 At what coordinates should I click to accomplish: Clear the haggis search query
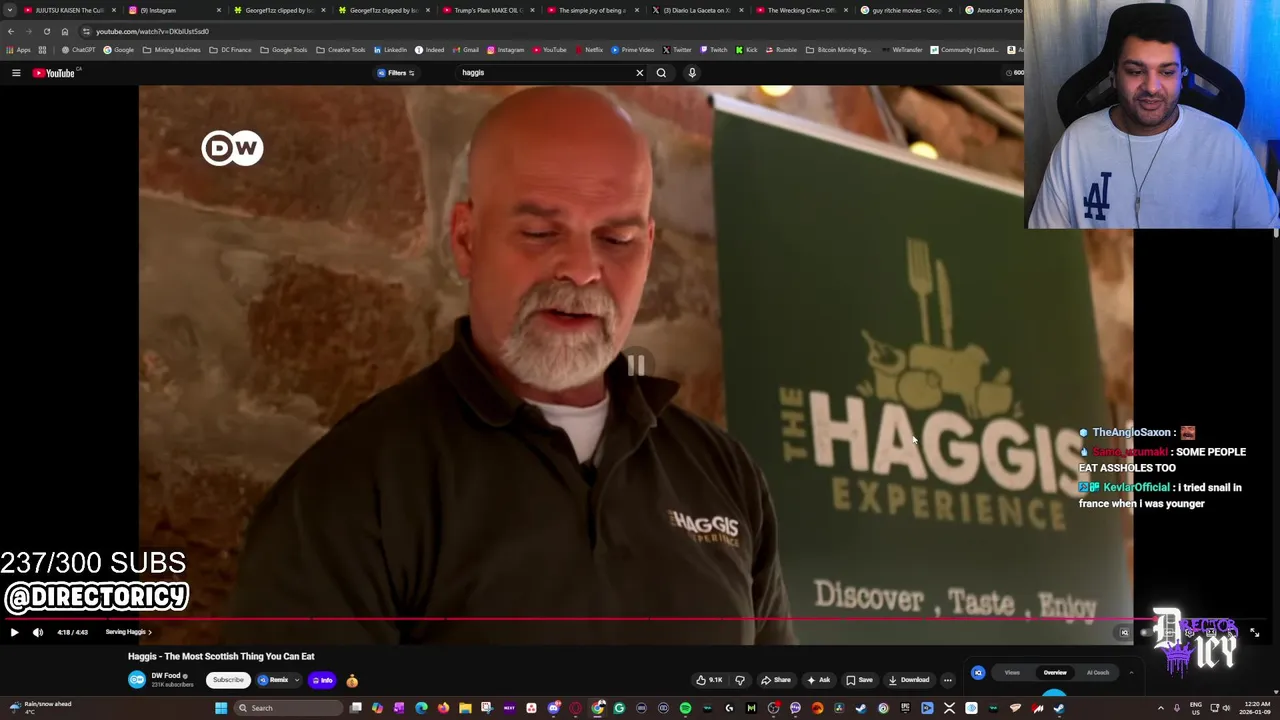coord(640,73)
